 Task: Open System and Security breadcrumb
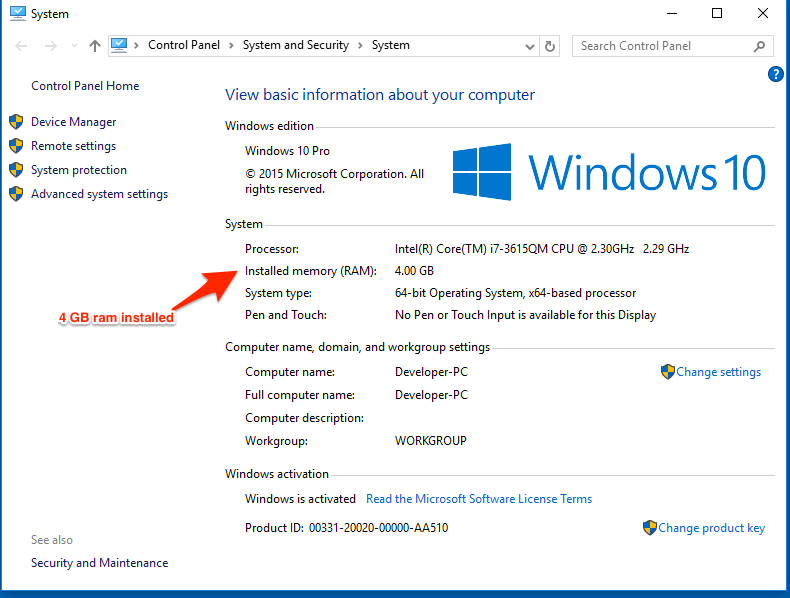point(296,45)
